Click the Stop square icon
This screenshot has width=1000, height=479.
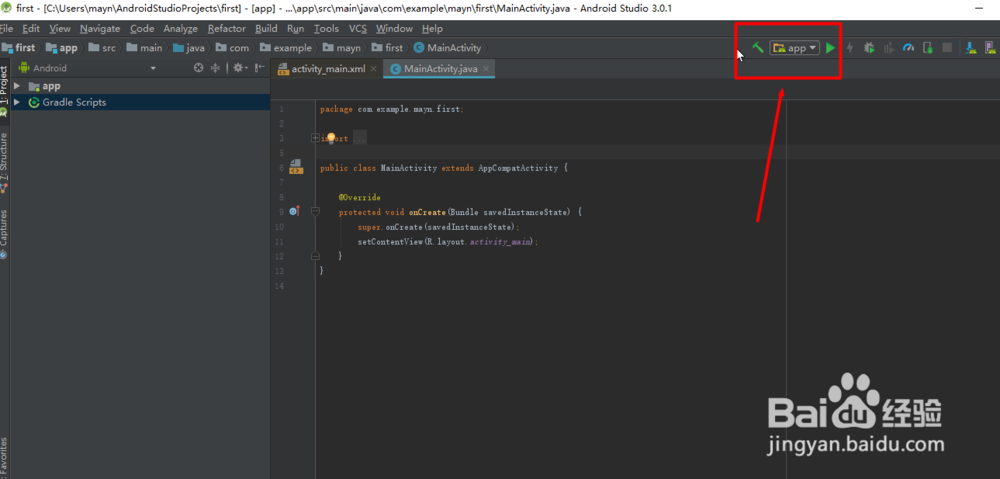947,48
